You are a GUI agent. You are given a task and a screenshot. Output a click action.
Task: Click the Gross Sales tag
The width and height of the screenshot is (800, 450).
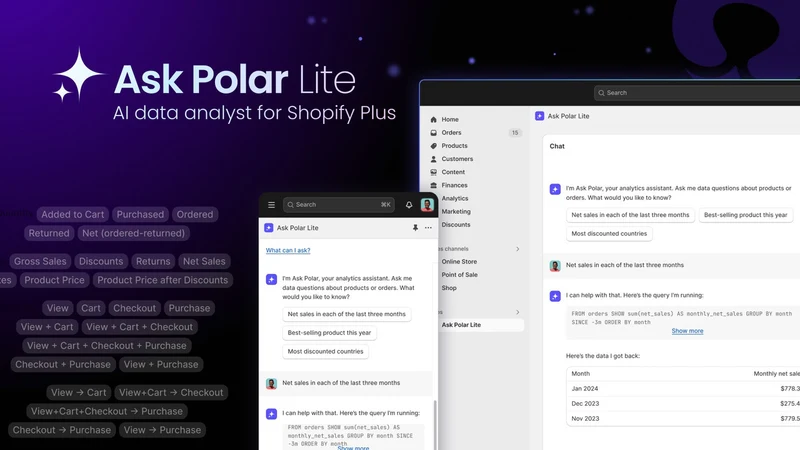[x=40, y=261]
